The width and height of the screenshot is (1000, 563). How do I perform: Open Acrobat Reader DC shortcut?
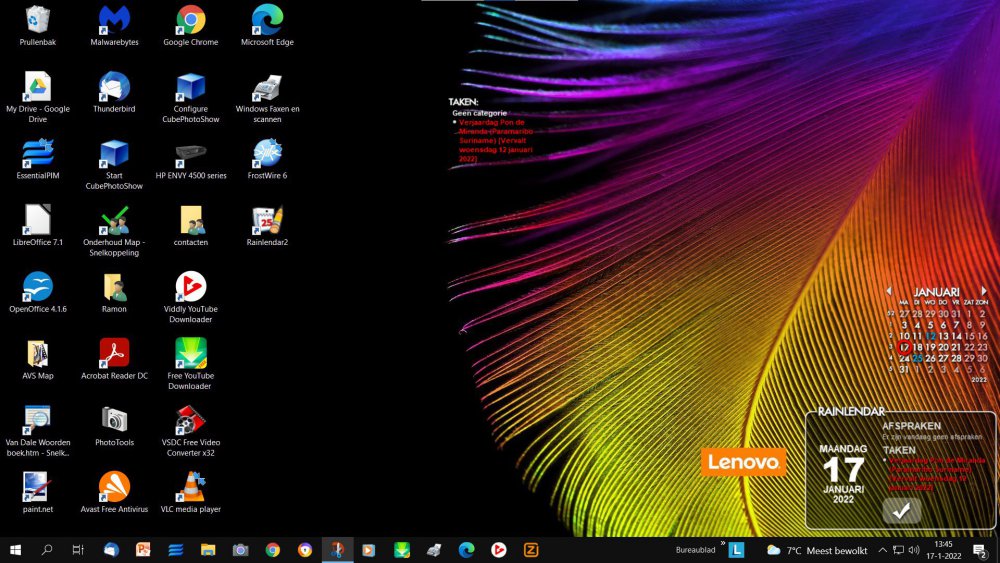[114, 355]
